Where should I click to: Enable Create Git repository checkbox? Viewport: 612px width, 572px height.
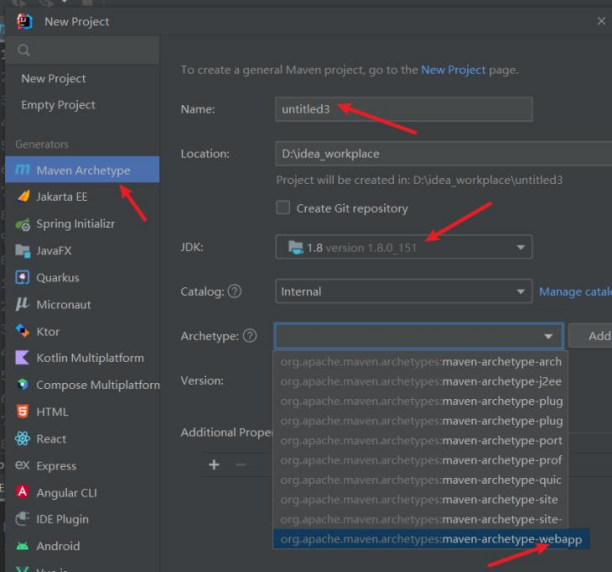pyautogui.click(x=283, y=208)
